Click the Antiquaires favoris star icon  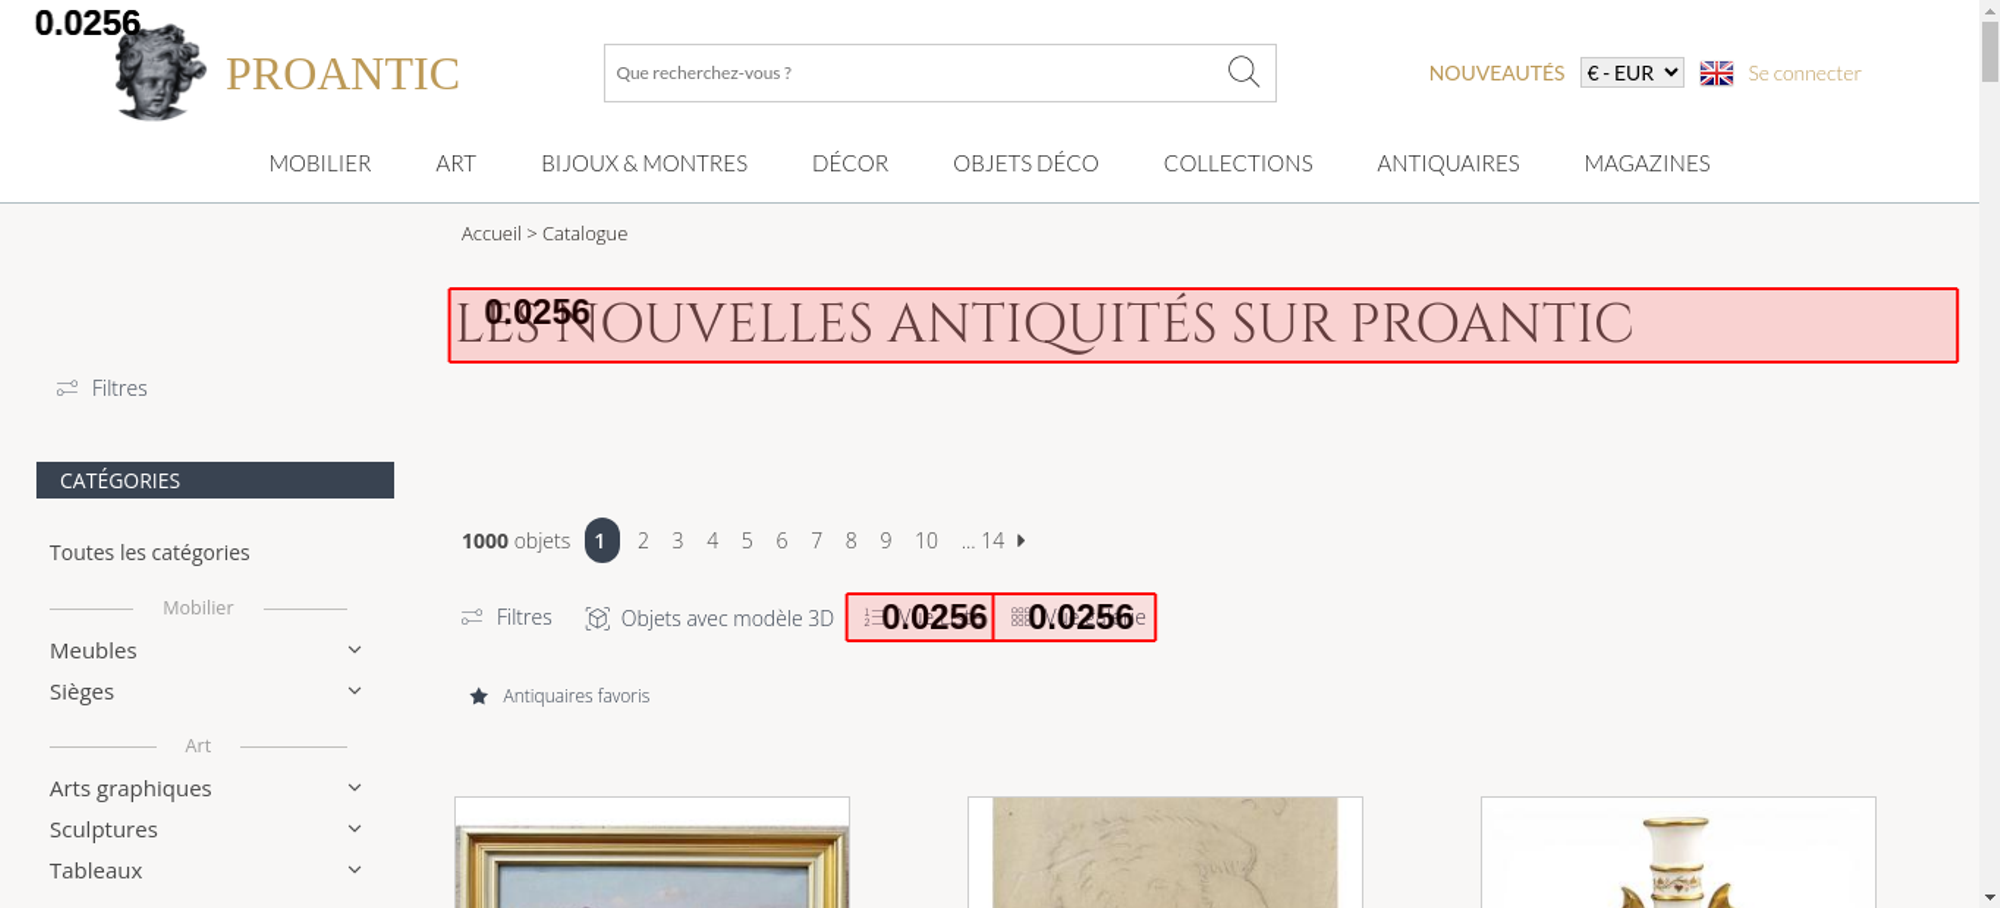click(479, 696)
